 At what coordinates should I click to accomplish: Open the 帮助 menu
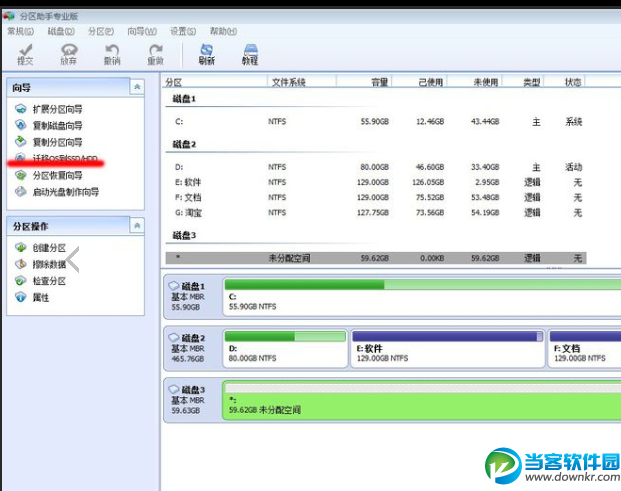pos(223,31)
